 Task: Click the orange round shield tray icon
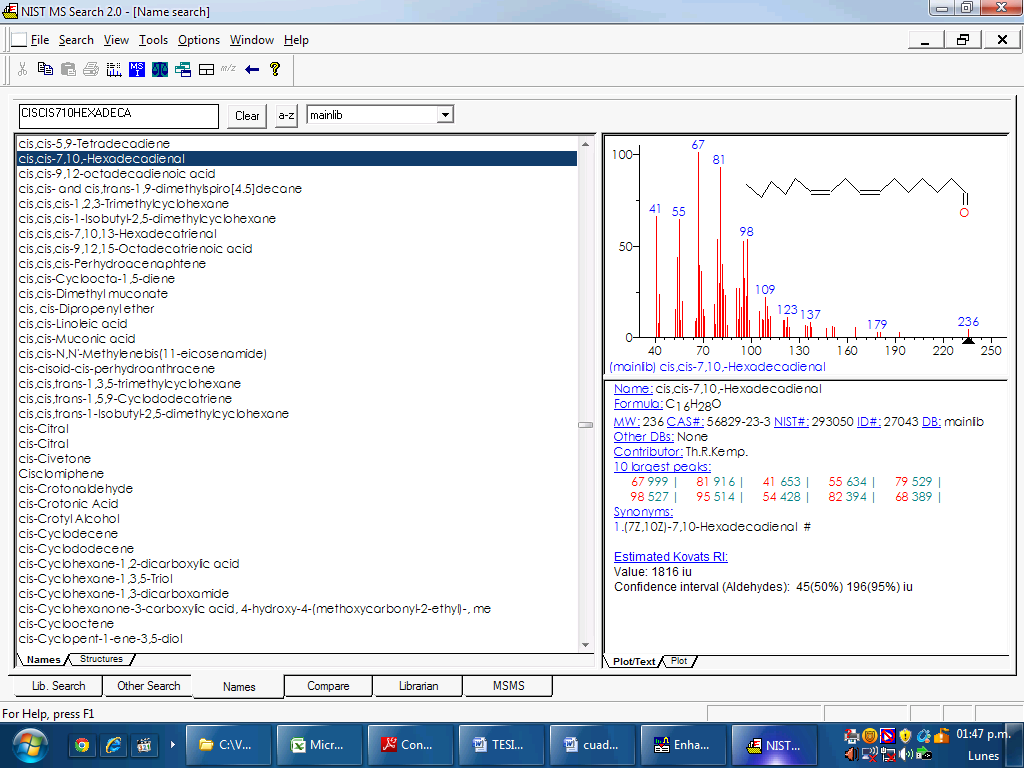869,736
